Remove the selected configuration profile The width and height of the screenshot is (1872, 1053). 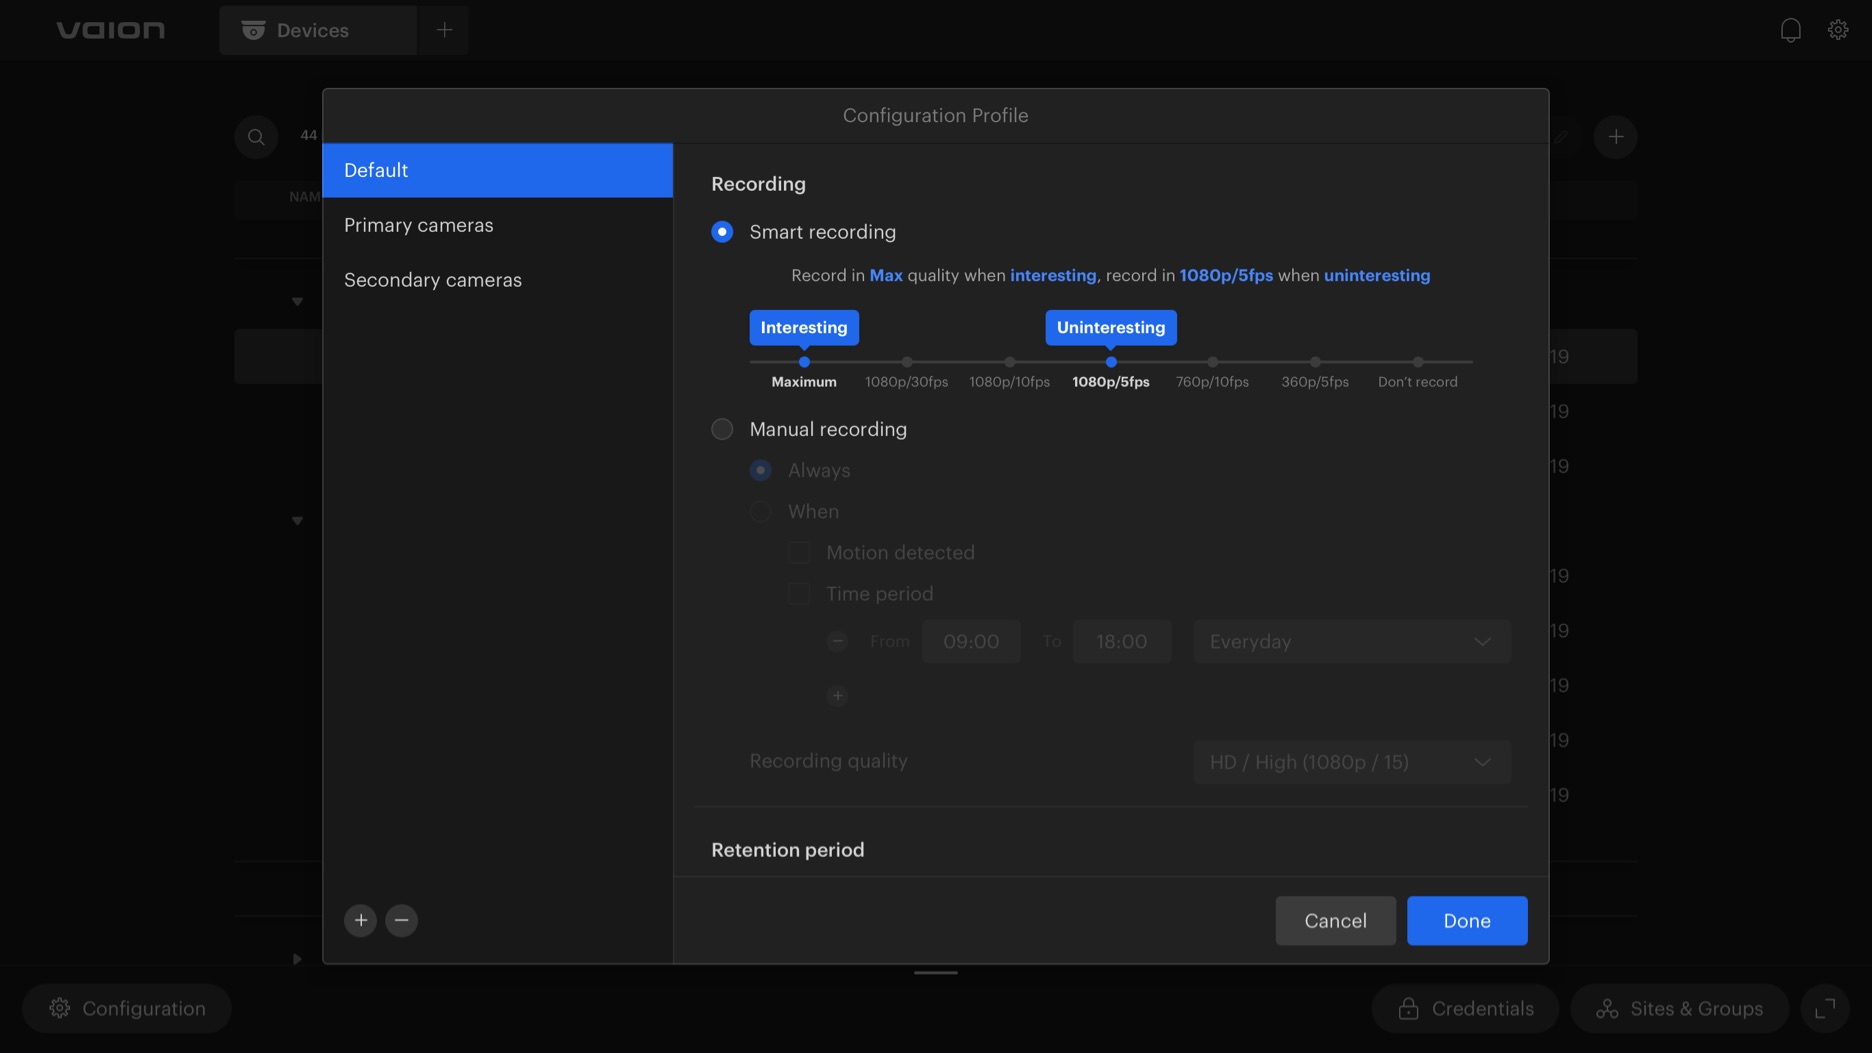[401, 920]
